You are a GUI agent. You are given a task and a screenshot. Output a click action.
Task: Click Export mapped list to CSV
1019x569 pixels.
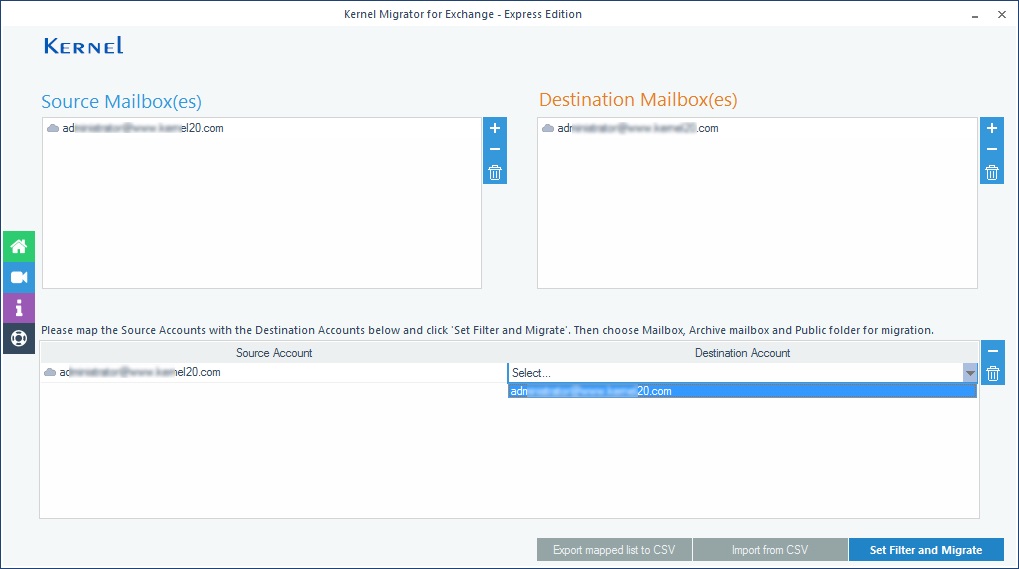click(613, 550)
